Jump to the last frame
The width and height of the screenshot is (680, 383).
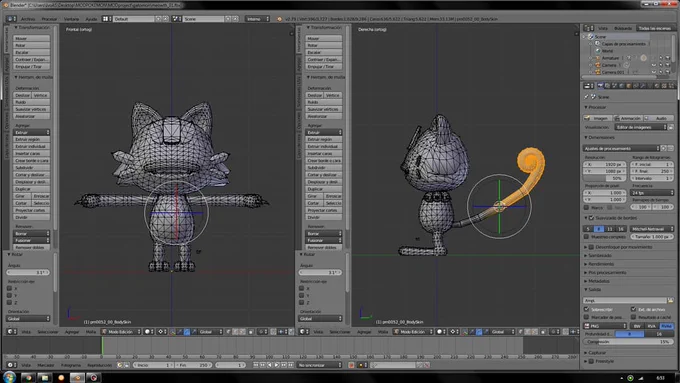(291, 365)
